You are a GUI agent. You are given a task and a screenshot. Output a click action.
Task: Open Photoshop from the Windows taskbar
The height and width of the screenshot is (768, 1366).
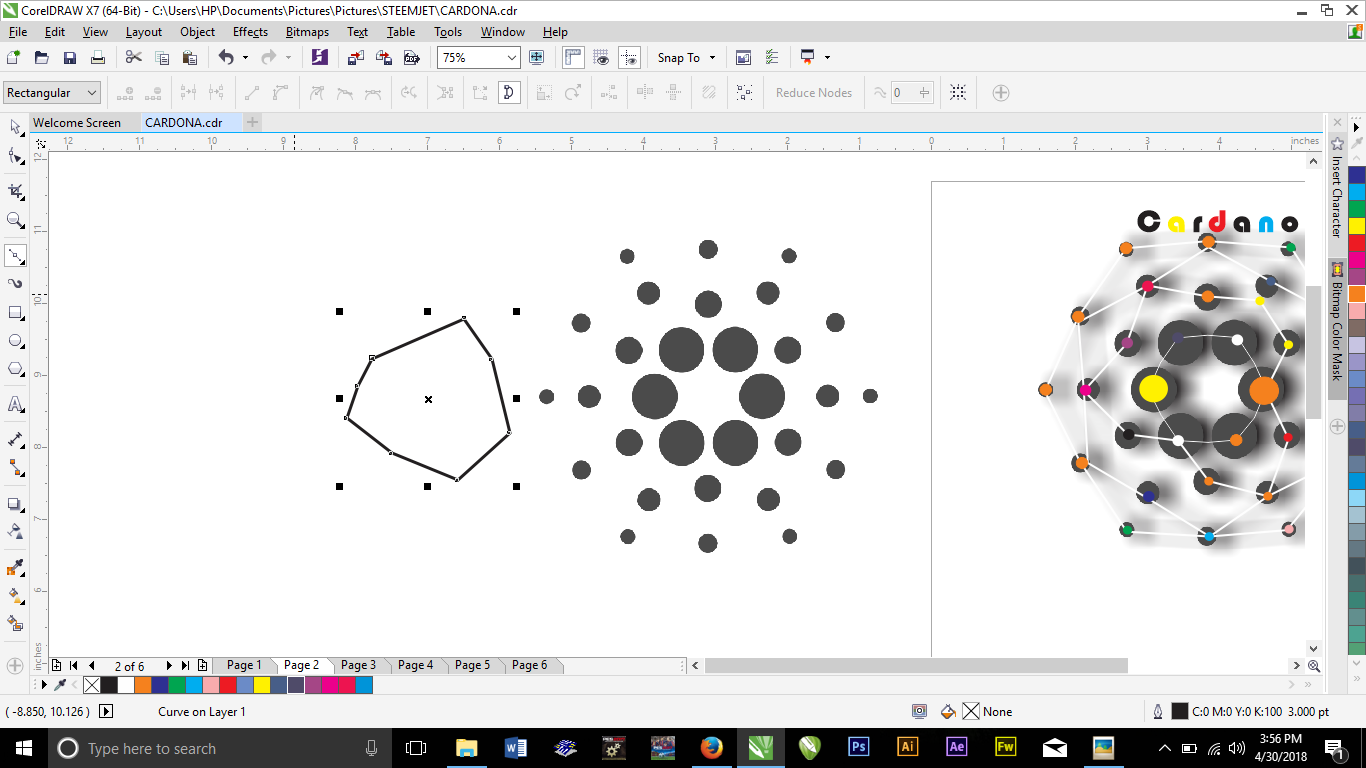pos(858,747)
